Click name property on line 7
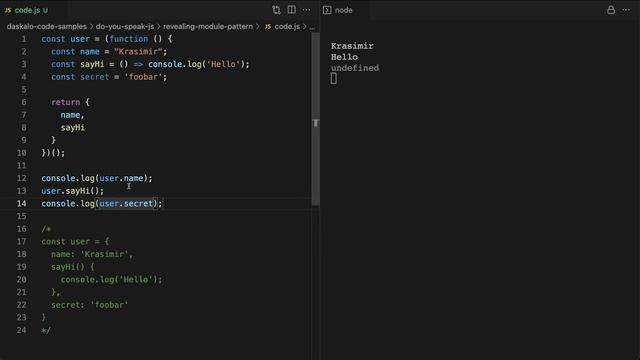Image resolution: width=640 pixels, height=360 pixels. point(70,115)
